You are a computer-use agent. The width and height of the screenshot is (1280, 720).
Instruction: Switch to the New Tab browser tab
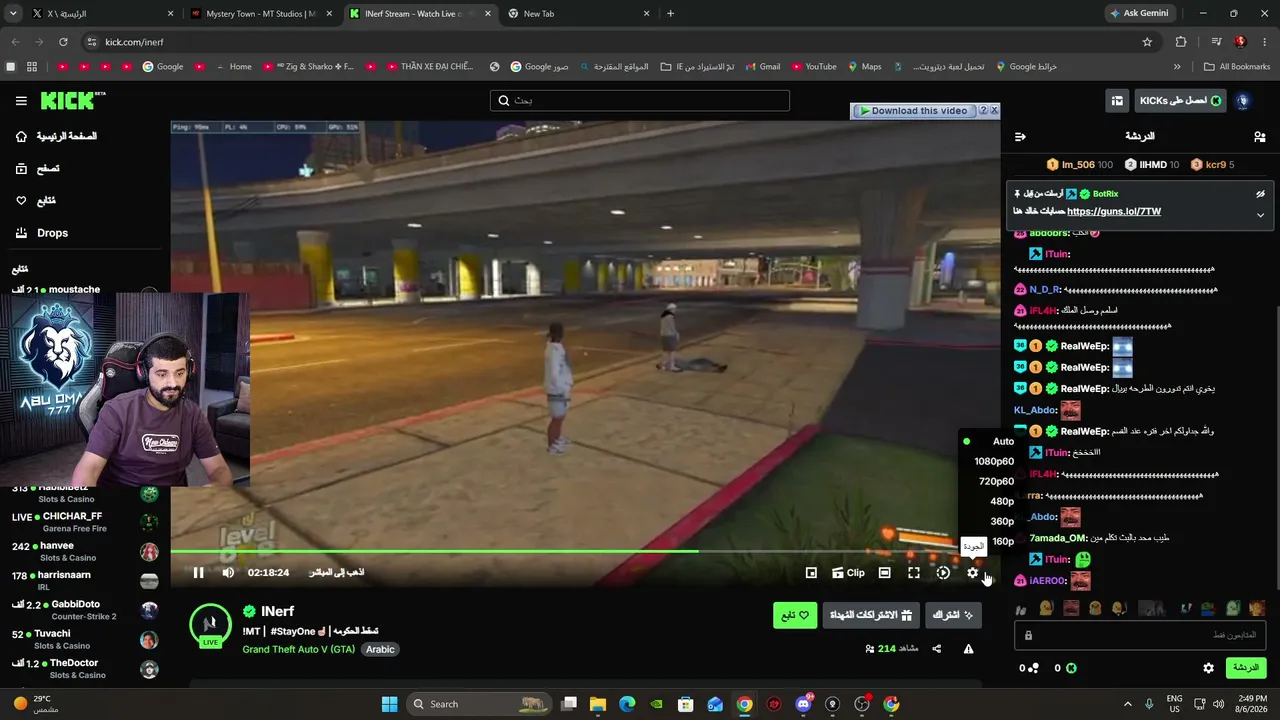coord(580,14)
